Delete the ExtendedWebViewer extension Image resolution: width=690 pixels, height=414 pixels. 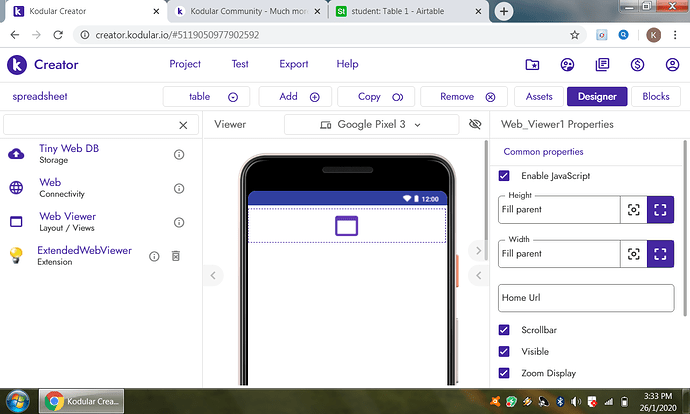point(176,256)
